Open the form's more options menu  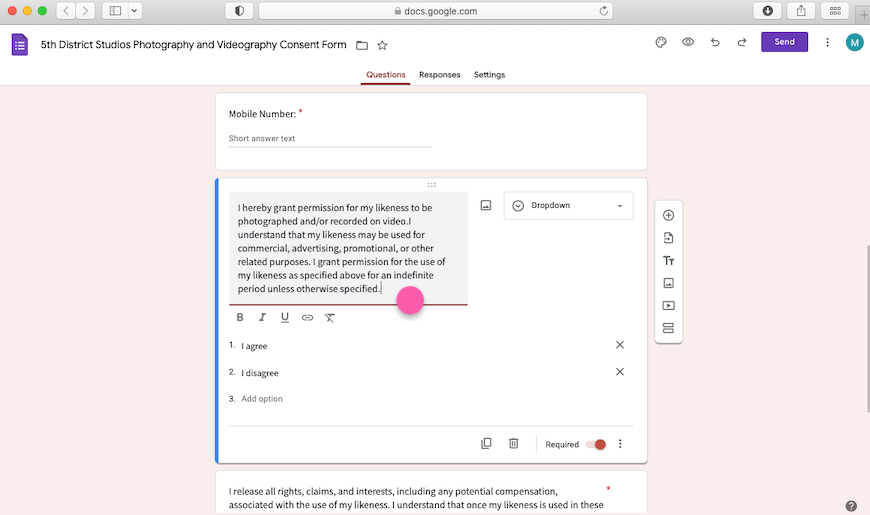pos(827,42)
